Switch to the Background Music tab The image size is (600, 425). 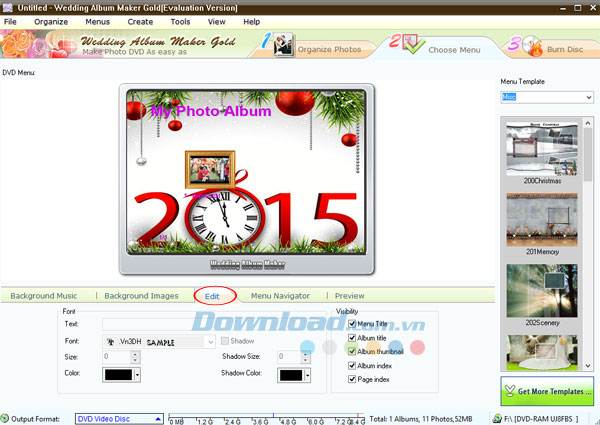[x=44, y=296]
